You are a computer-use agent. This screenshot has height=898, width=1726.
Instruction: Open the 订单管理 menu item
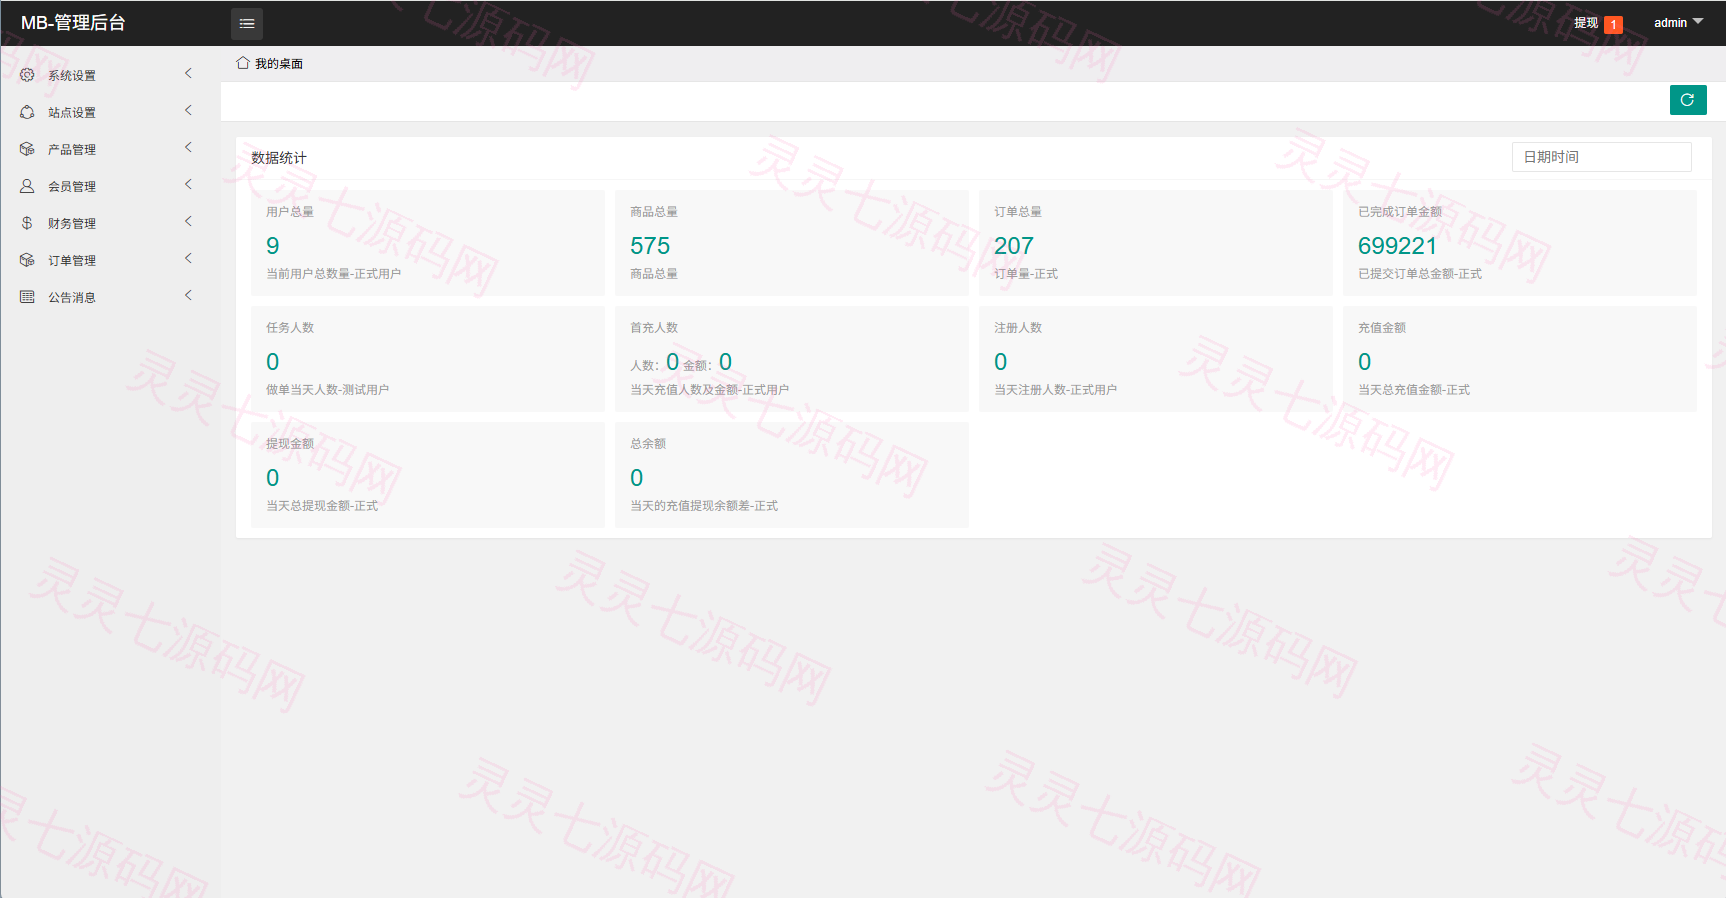pos(110,260)
